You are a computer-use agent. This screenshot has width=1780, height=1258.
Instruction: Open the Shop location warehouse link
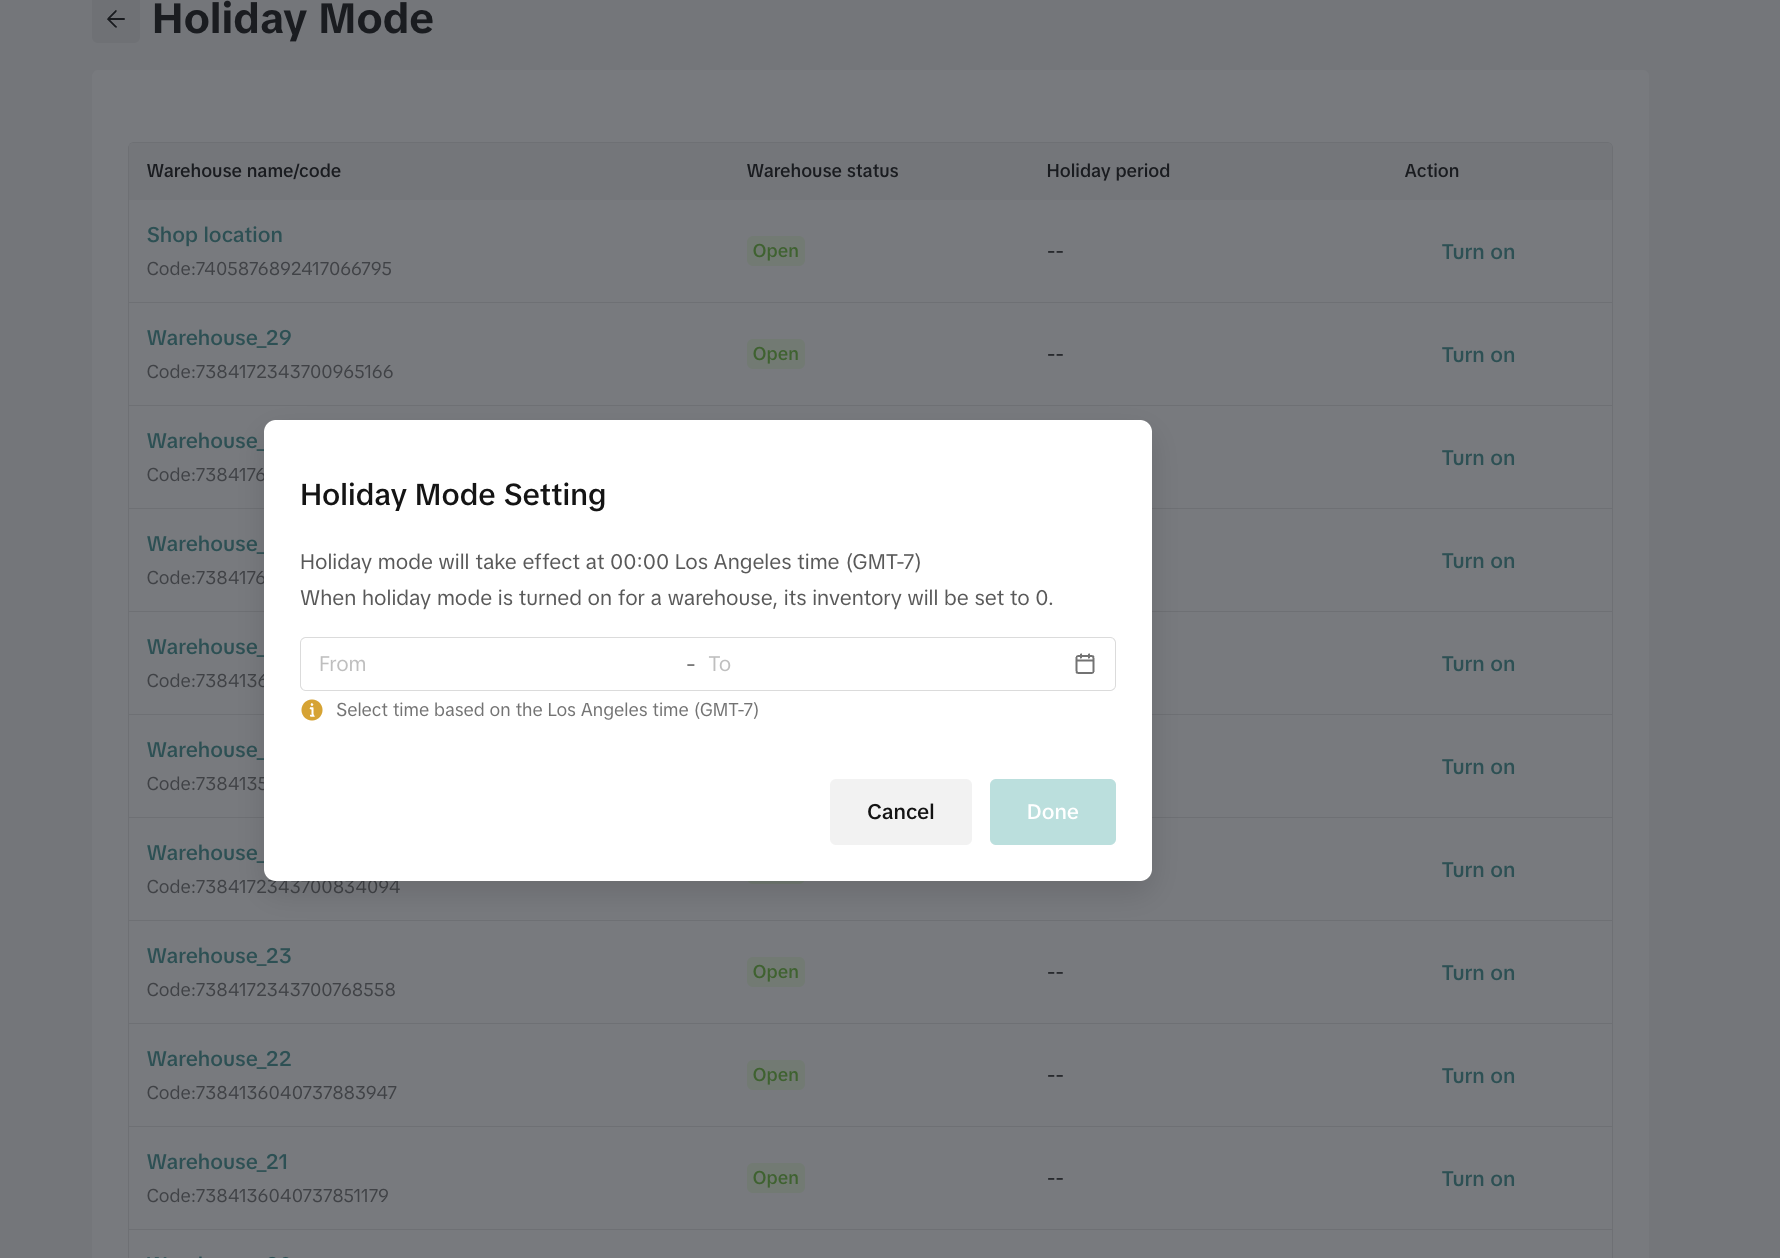tap(214, 235)
